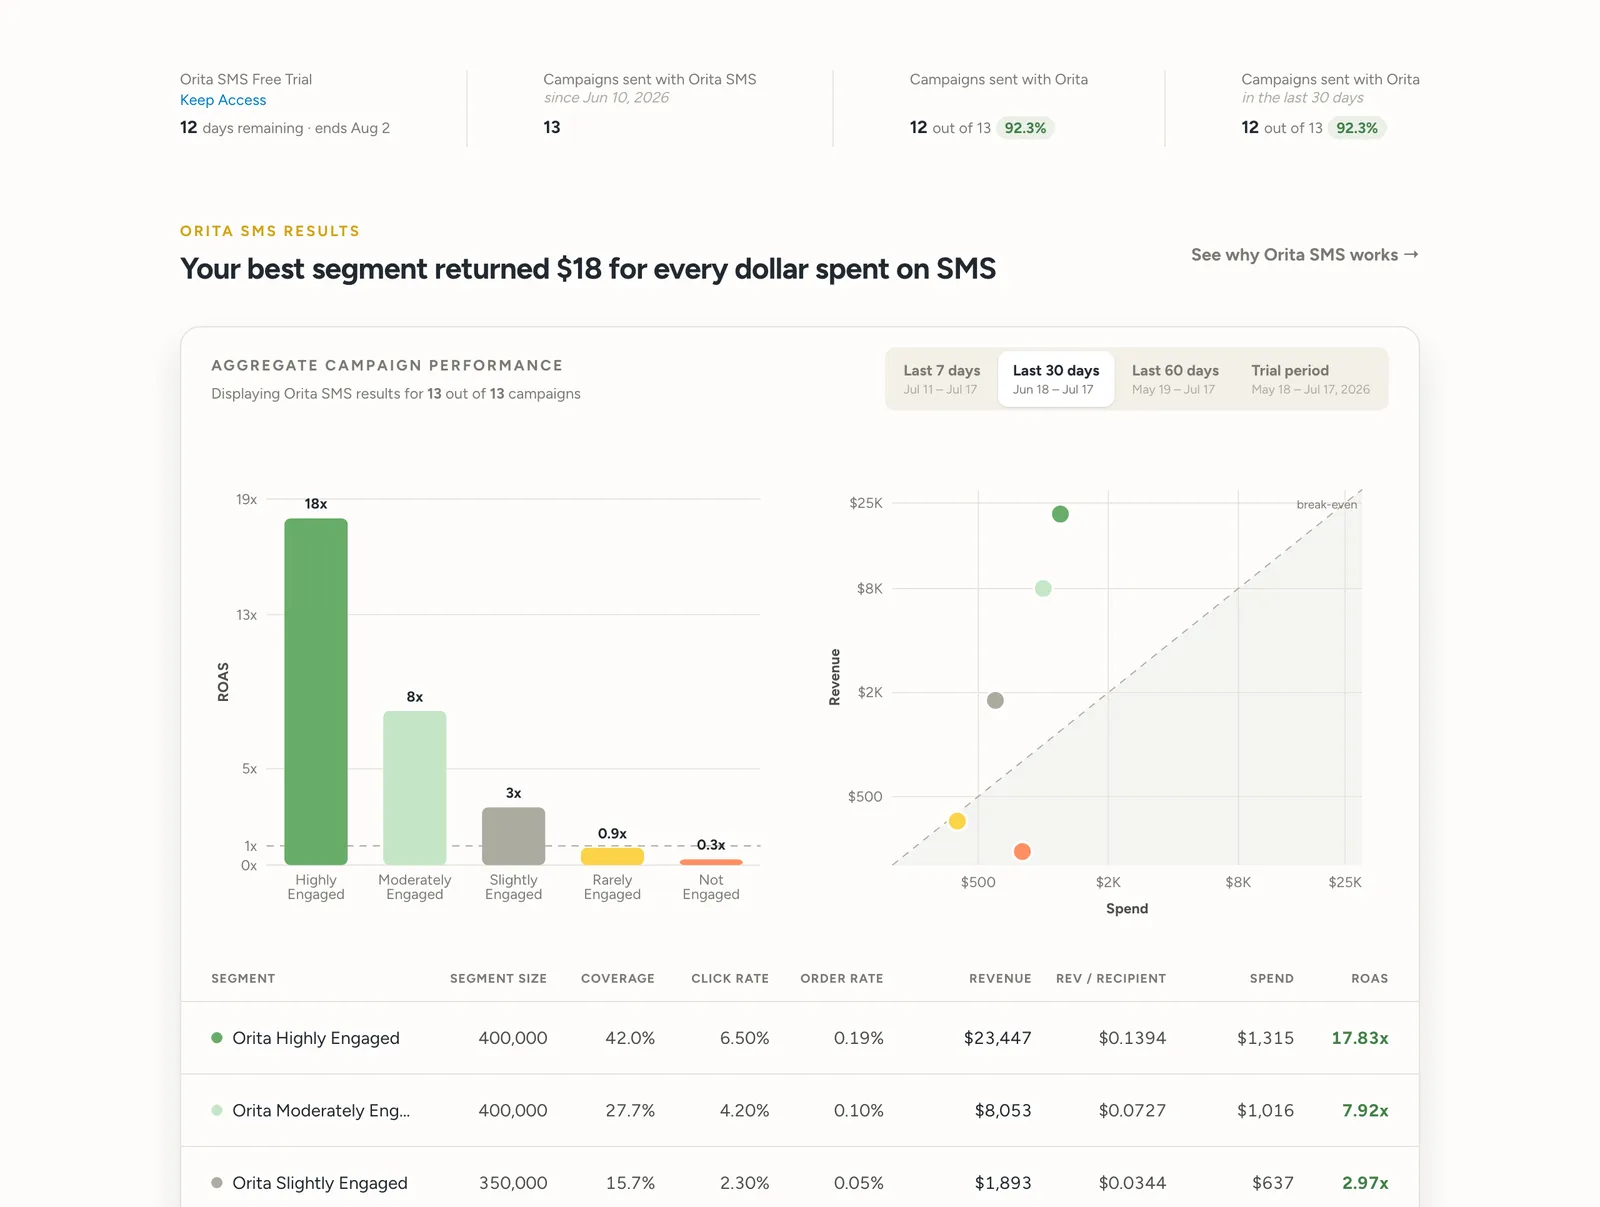Click the 18x label above the bar
This screenshot has width=1600, height=1207.
click(316, 504)
